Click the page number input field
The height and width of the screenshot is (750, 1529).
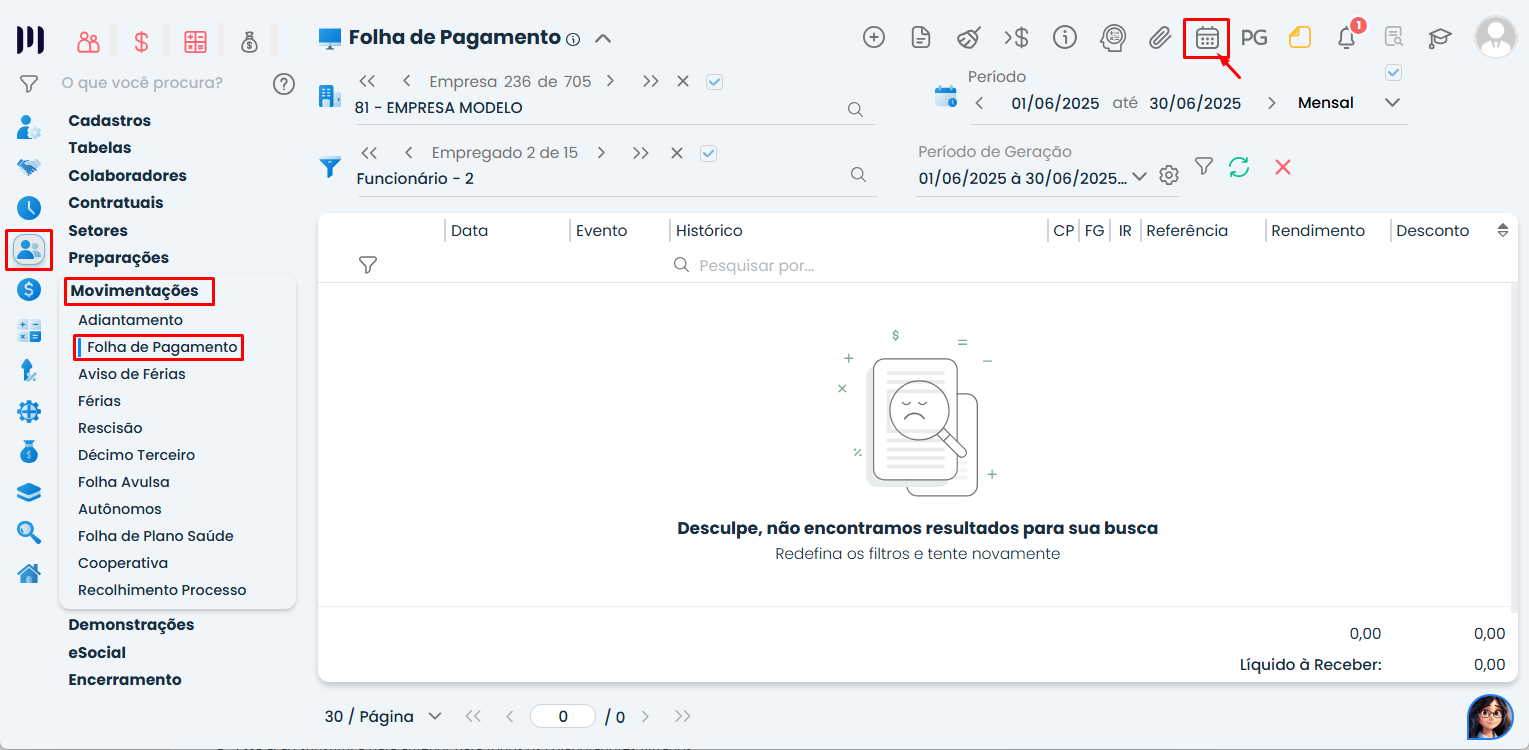tap(562, 716)
